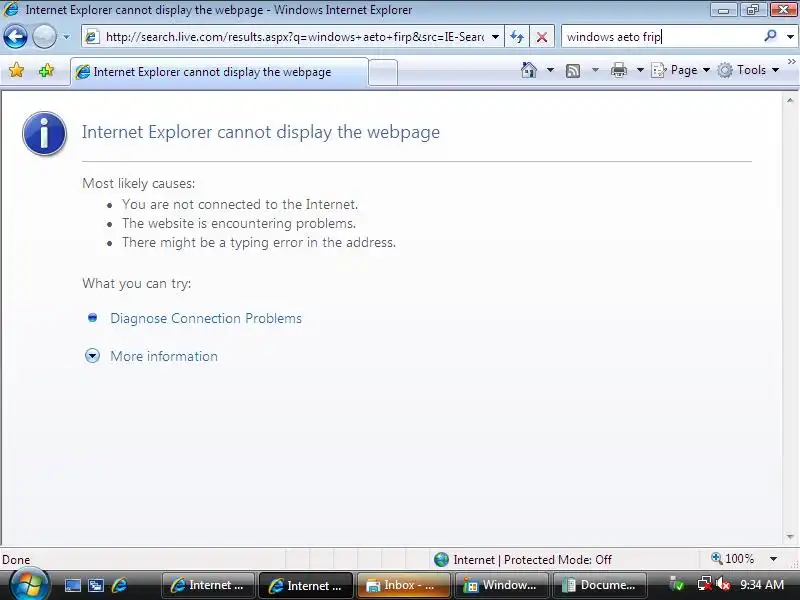Open a new blank tab
The image size is (800, 600).
[x=383, y=72]
